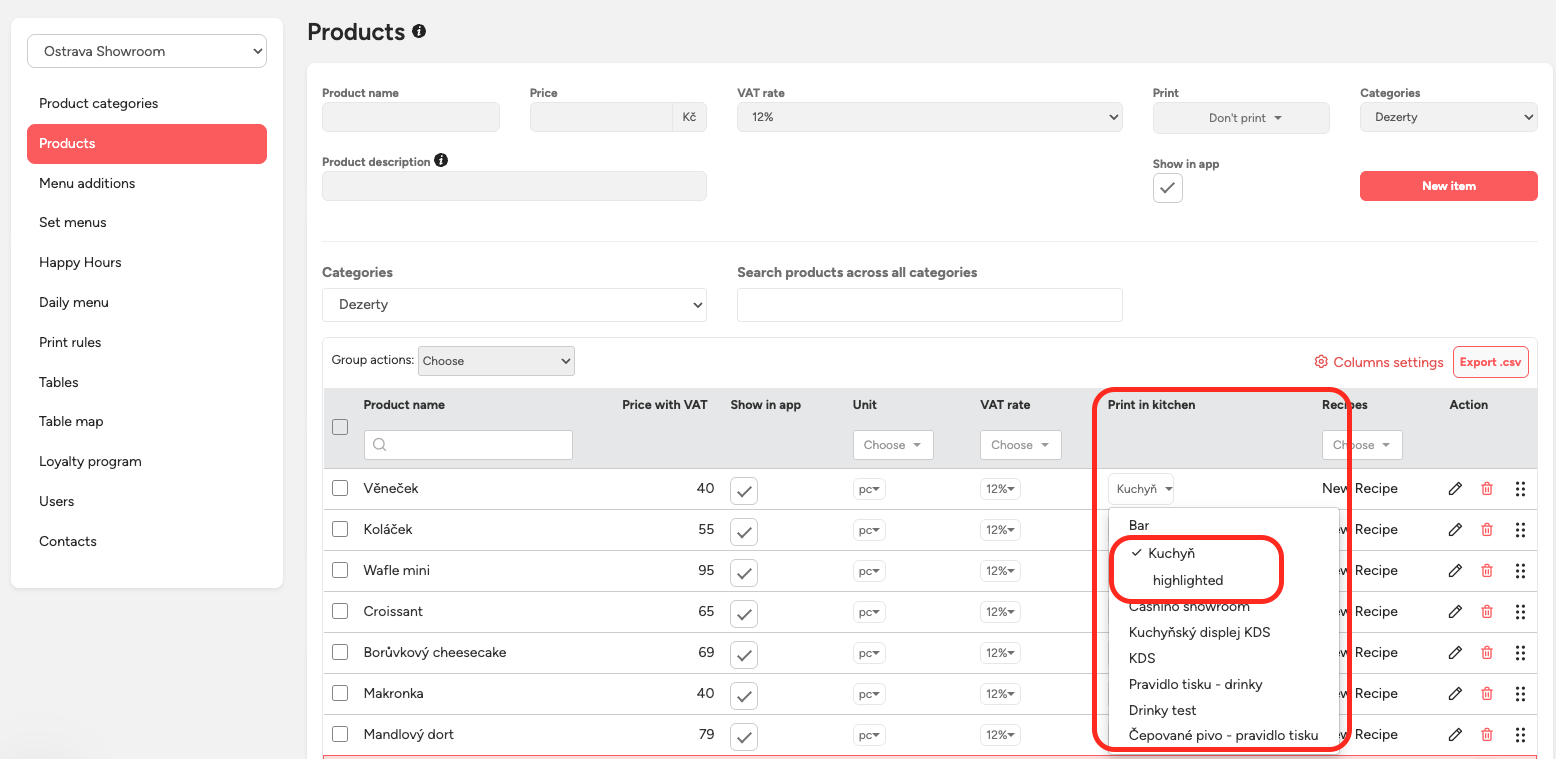The height and width of the screenshot is (759, 1556).
Task: Open the info icon next to Products heading
Action: click(x=419, y=32)
